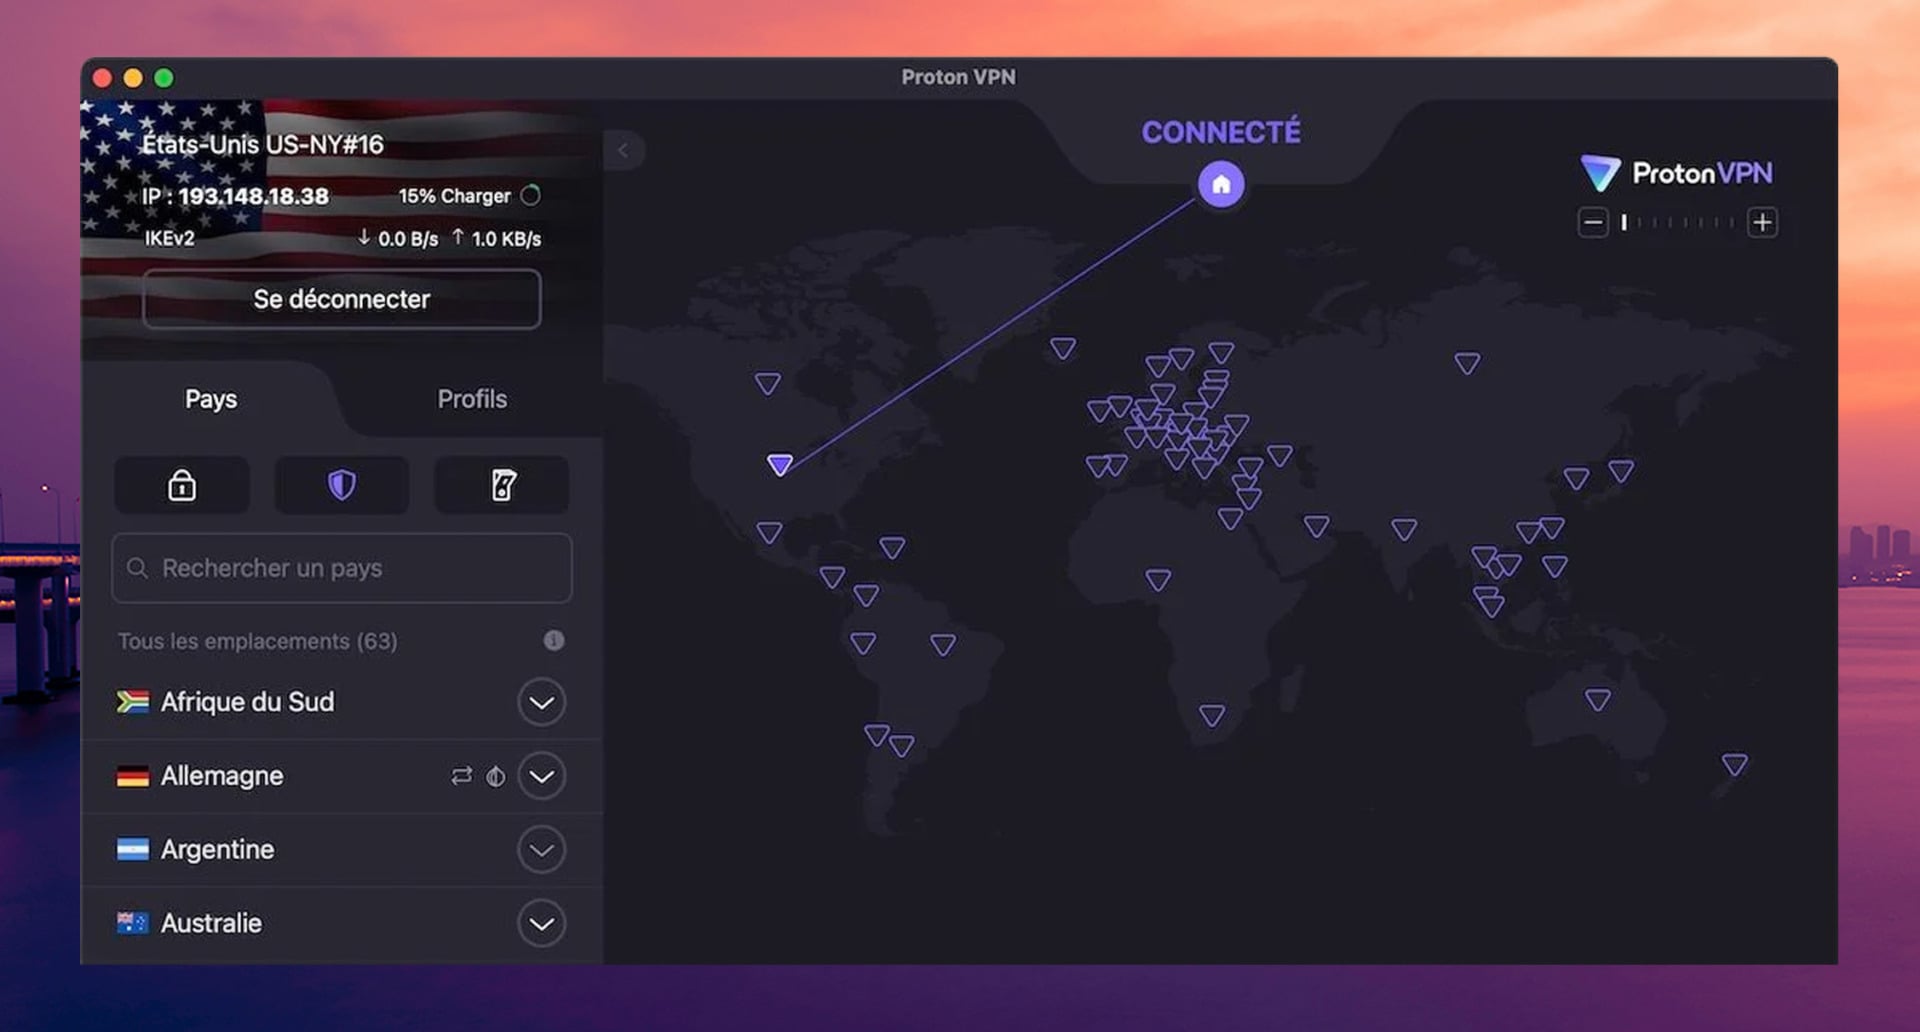Click the P2P icon next to Allemagne
The image size is (1920, 1032).
[x=460, y=775]
